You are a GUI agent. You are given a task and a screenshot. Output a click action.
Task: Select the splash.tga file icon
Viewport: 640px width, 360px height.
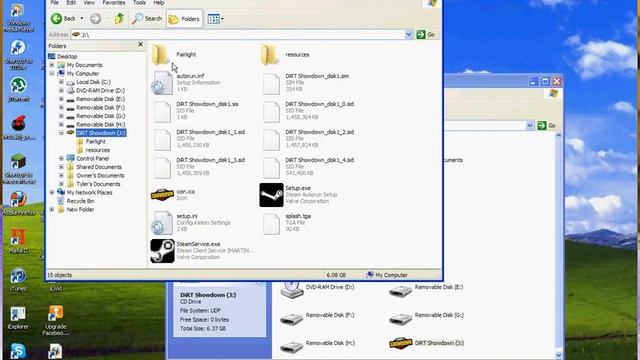click(x=271, y=223)
